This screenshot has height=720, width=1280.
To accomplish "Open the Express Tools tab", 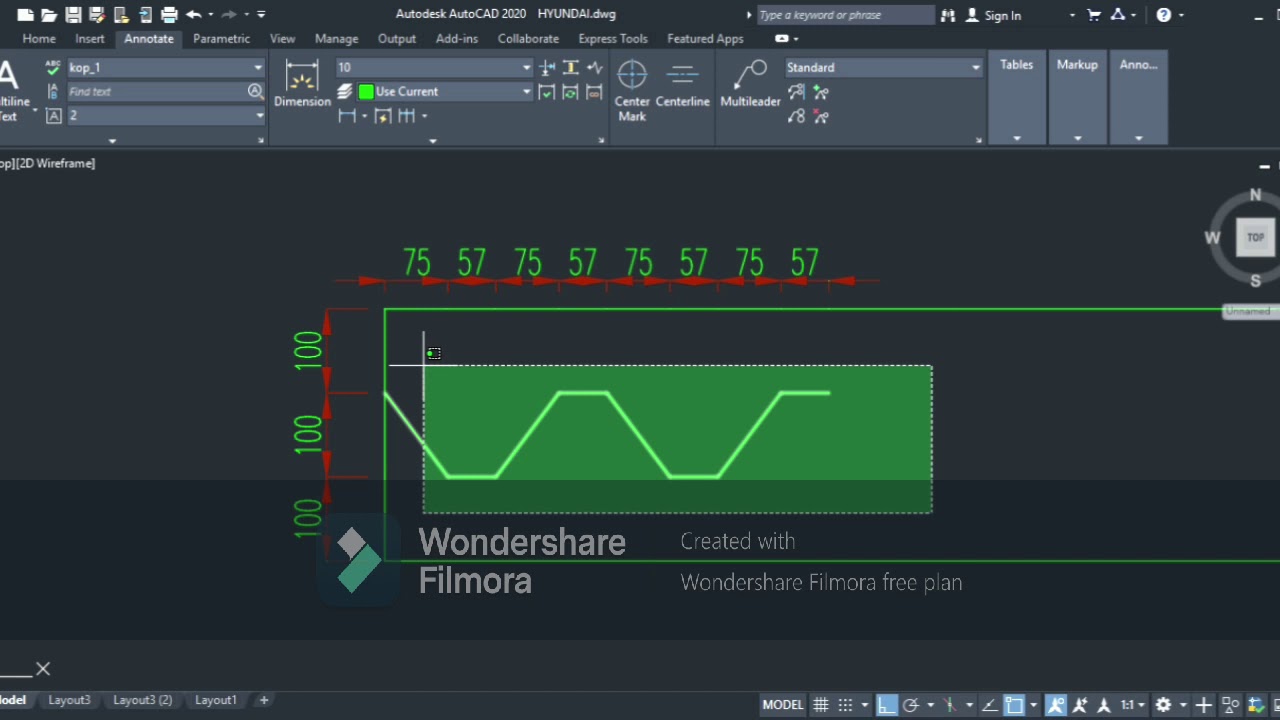I will [x=613, y=38].
